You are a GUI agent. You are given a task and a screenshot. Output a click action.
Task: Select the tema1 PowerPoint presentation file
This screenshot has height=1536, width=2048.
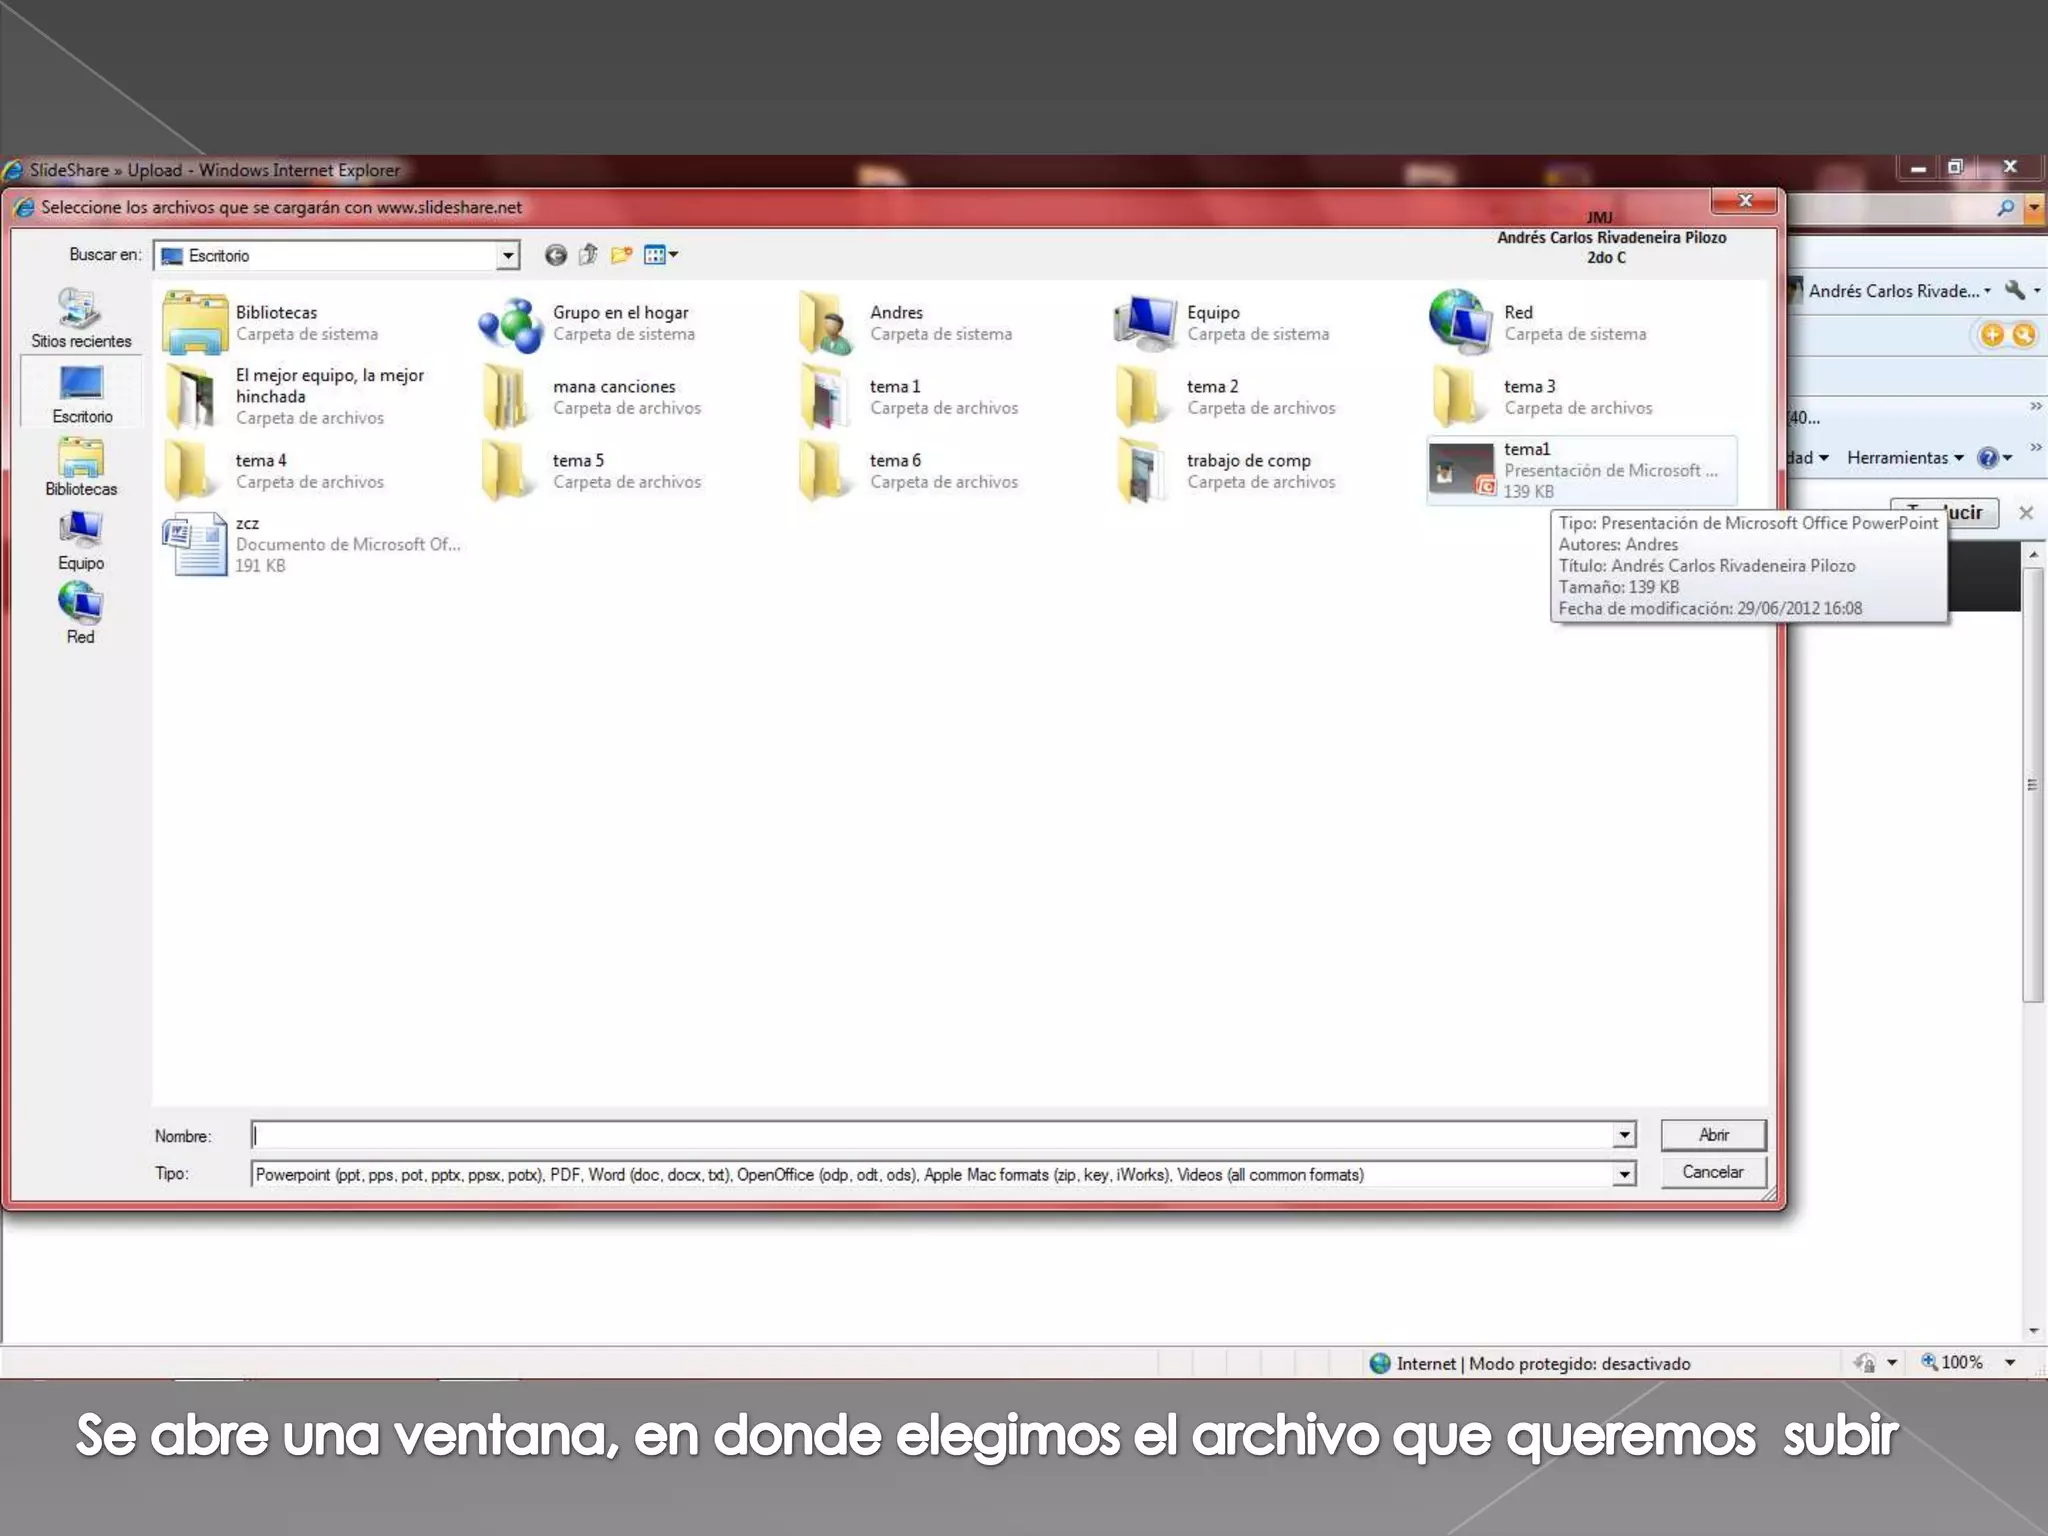[1526, 450]
